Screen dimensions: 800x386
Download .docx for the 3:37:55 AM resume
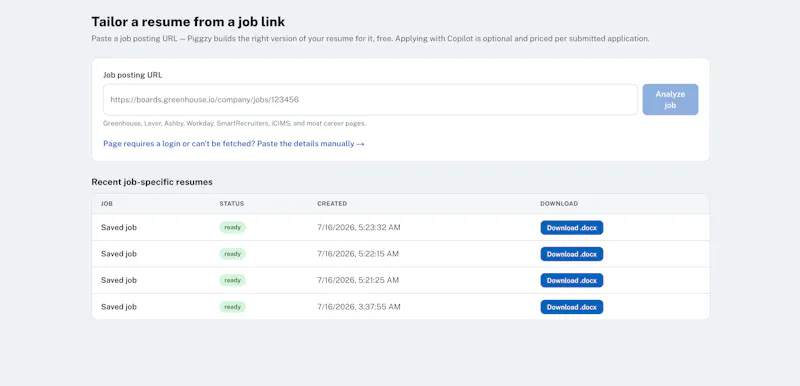(x=571, y=307)
